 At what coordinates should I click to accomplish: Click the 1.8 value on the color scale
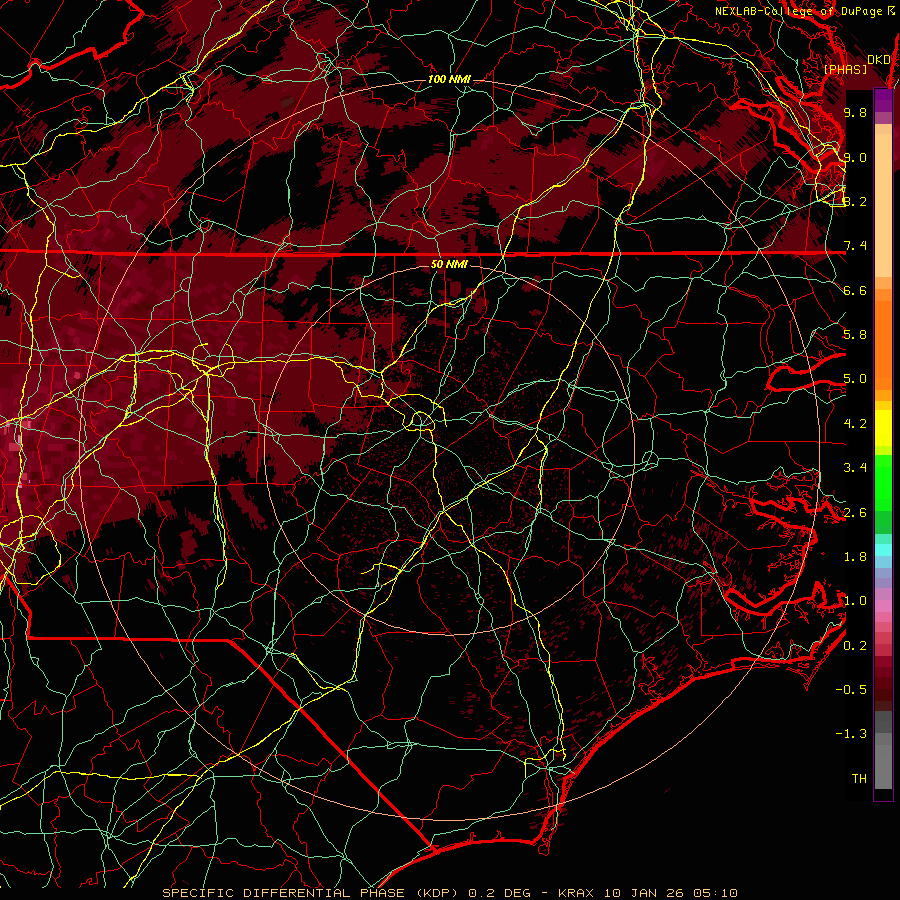pyautogui.click(x=855, y=557)
